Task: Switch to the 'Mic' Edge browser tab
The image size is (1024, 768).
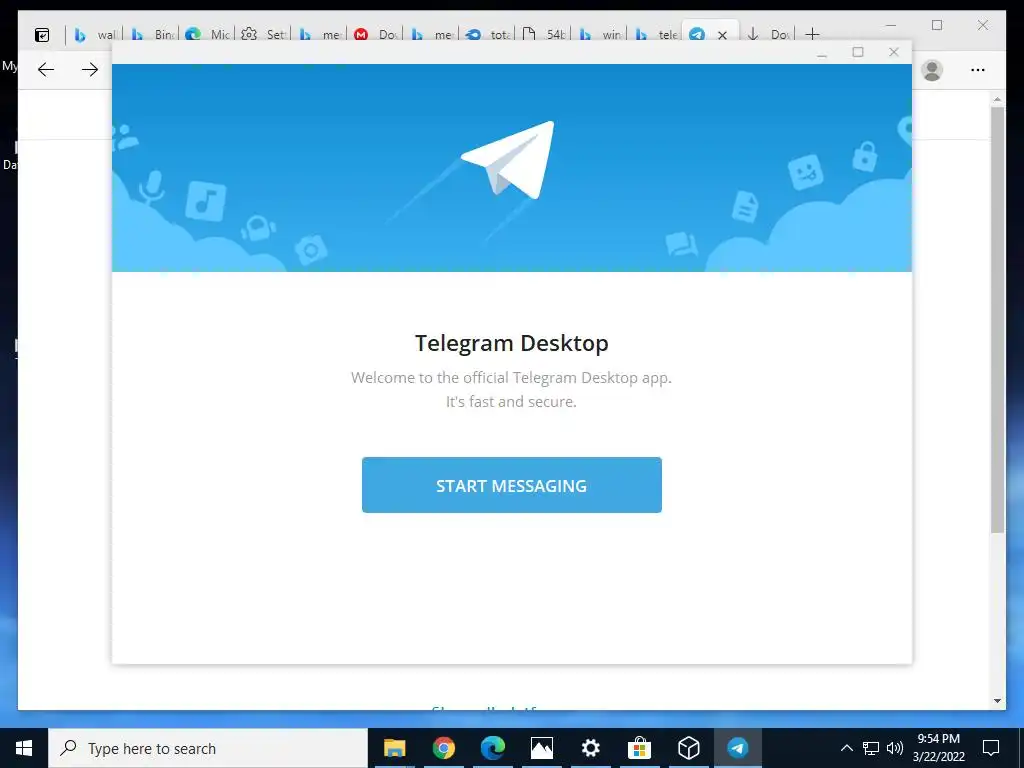Action: click(208, 35)
